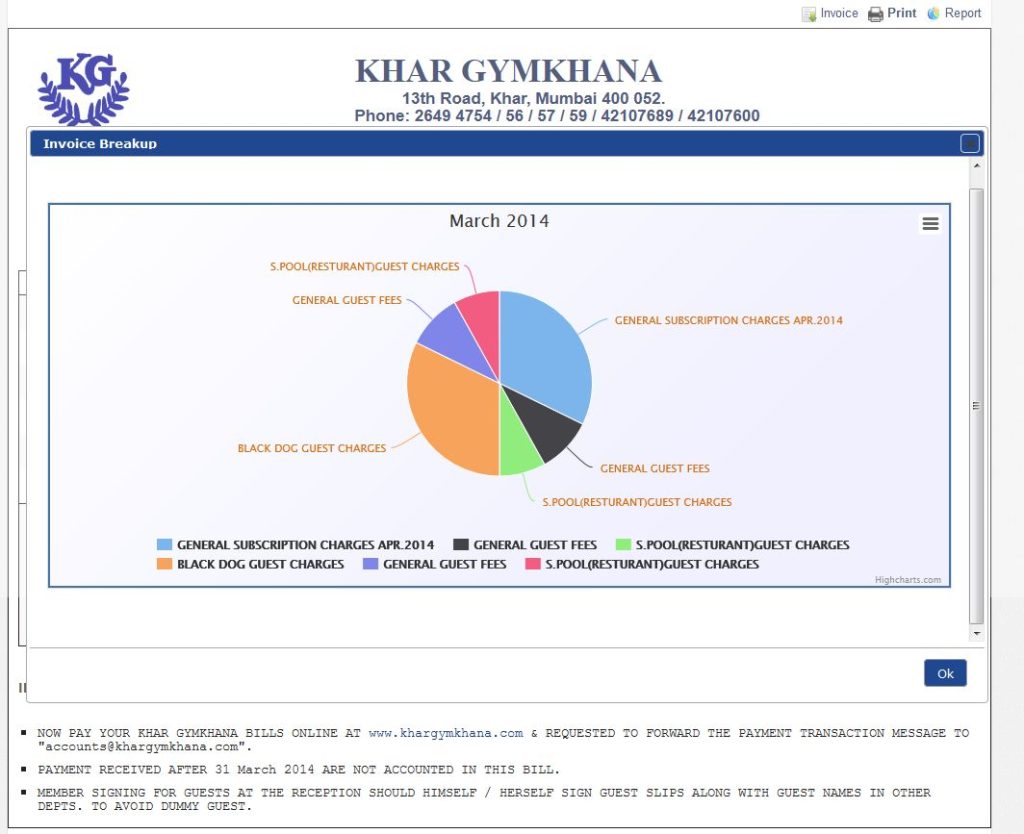Open the Highcharts.com credit link

click(907, 580)
